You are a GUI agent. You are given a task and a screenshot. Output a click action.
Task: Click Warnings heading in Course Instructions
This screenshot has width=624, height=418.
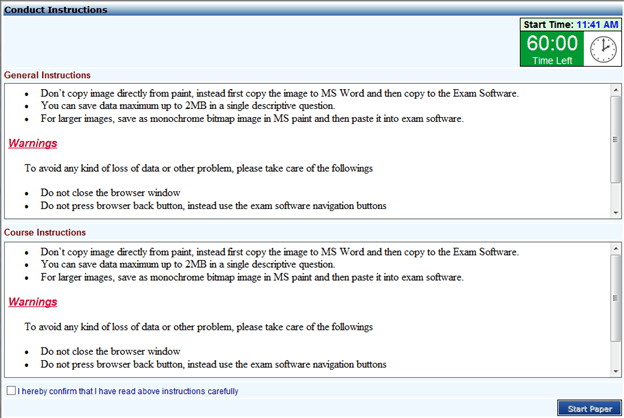pos(32,301)
